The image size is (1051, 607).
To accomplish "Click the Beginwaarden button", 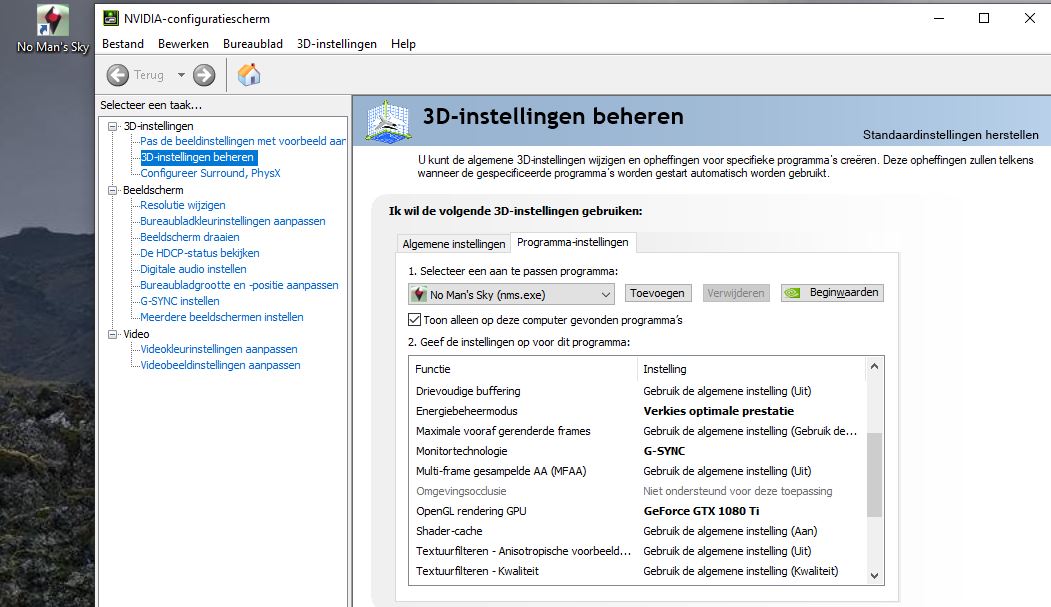I will click(x=832, y=293).
